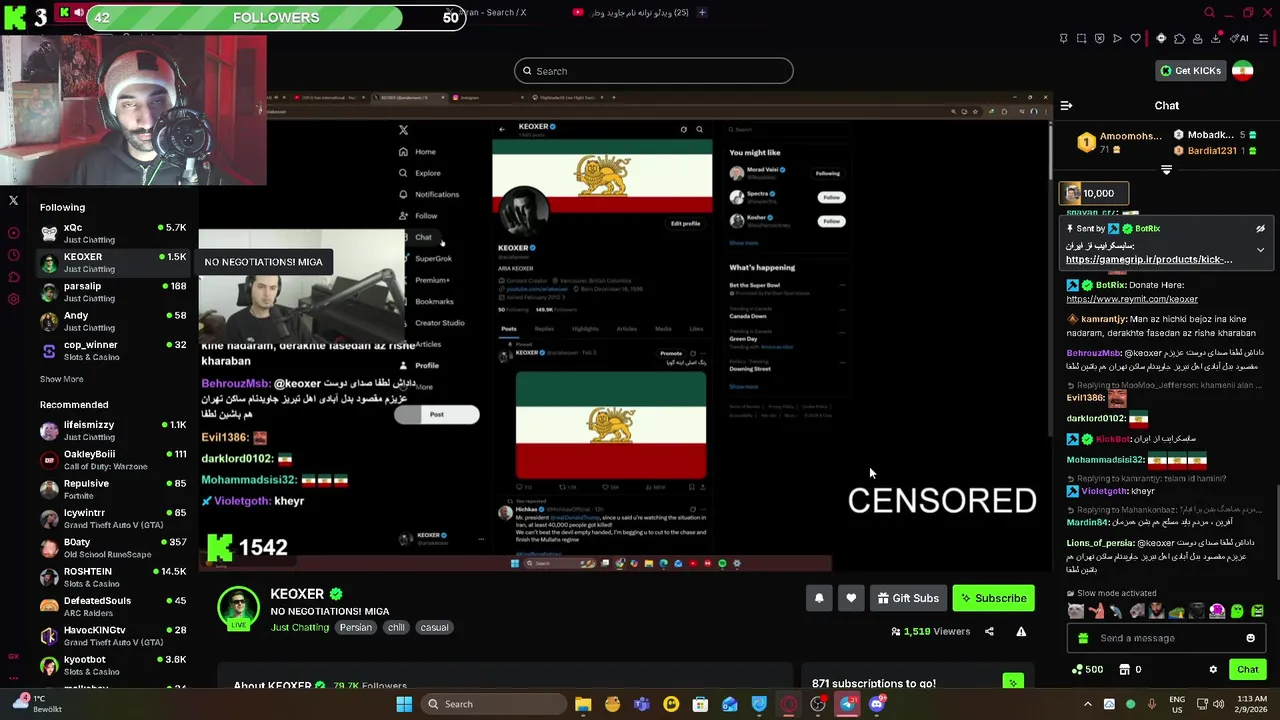
Task: Open the emoji picker in the message box
Action: (1250, 638)
